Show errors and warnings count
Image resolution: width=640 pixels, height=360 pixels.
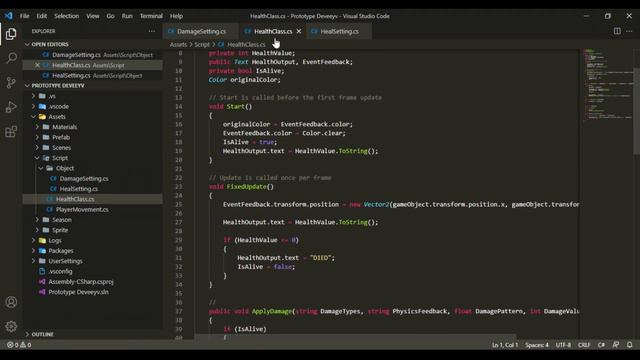coord(19,345)
